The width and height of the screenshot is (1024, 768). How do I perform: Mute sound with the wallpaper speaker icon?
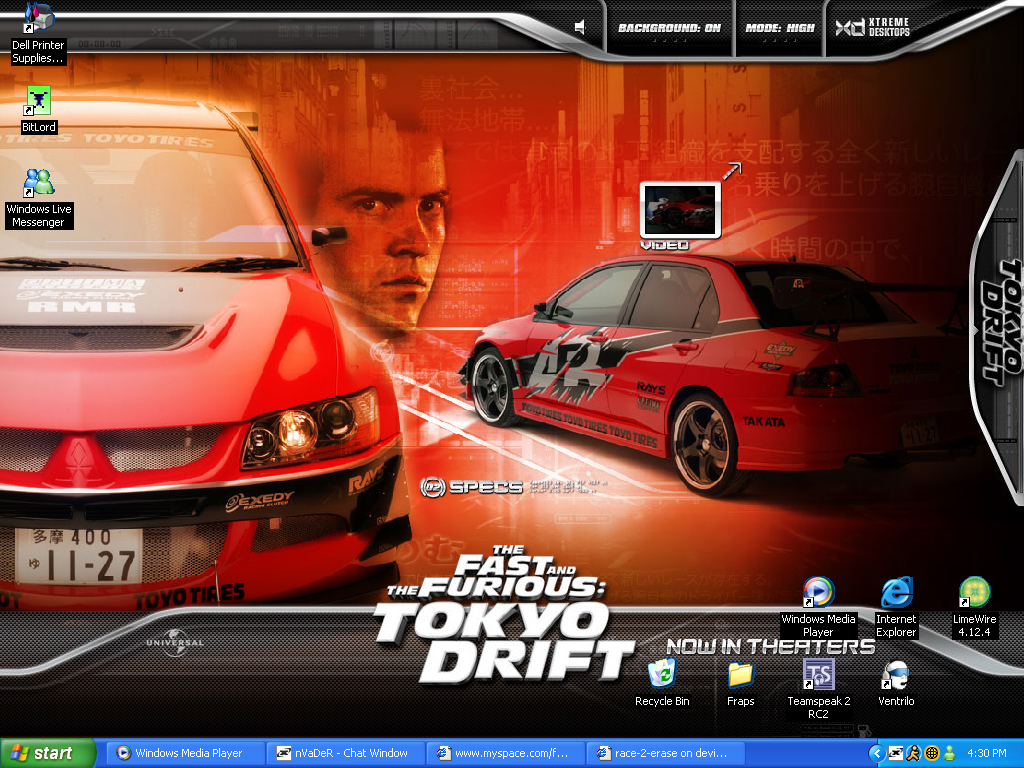click(579, 27)
